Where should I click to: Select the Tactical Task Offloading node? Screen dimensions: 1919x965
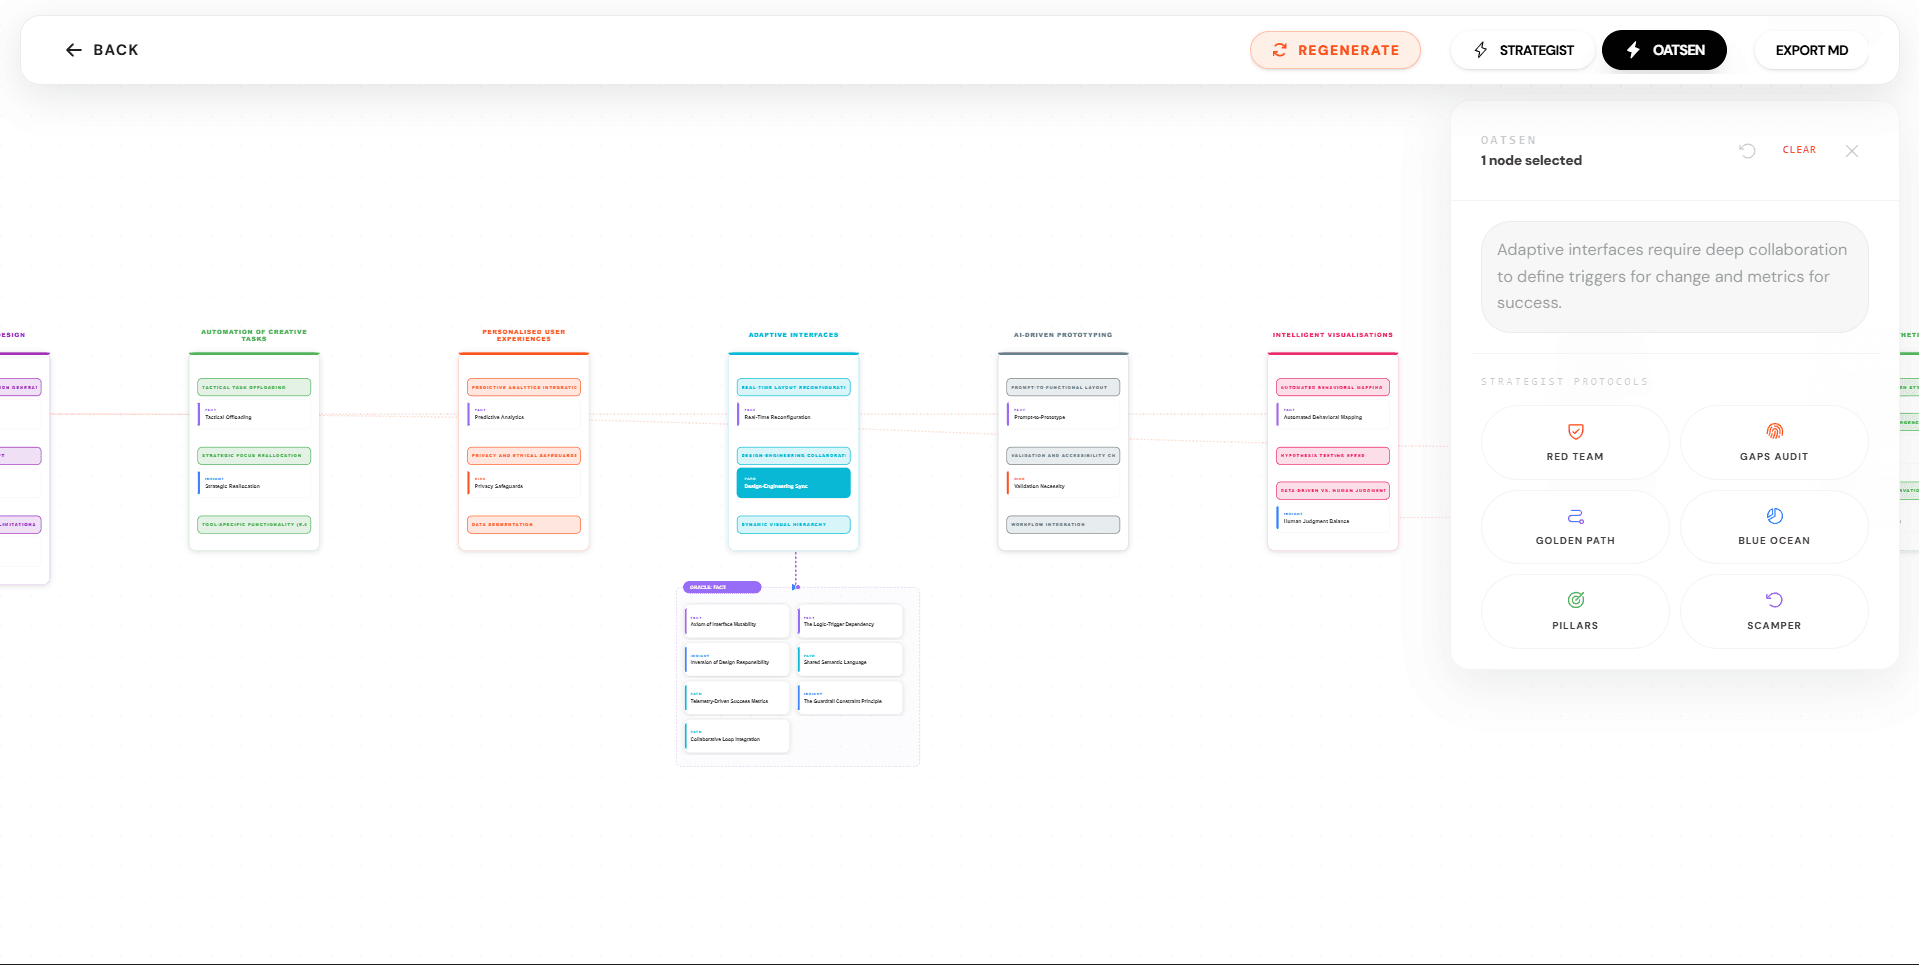pyautogui.click(x=254, y=386)
